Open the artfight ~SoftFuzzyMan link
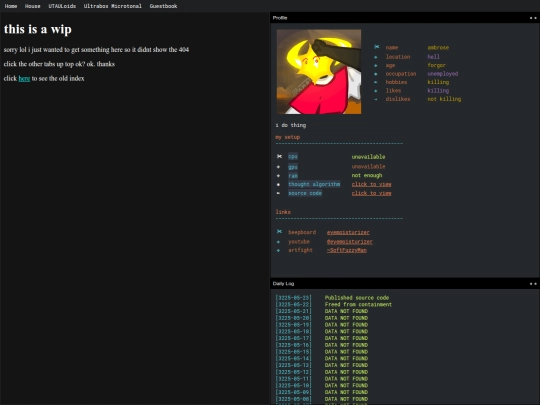Image resolution: width=540 pixels, height=405 pixels. 347,250
